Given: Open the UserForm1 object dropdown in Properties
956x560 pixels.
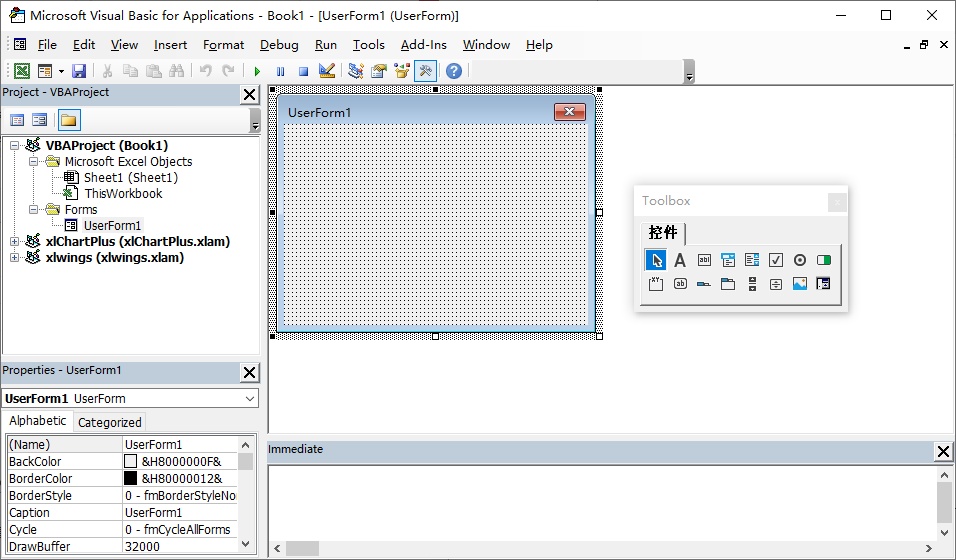Looking at the screenshot, I should click(x=250, y=398).
